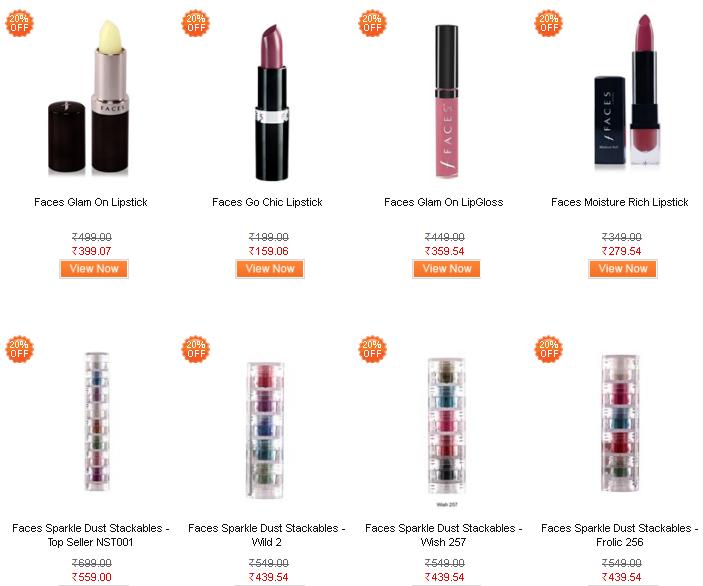This screenshot has width=703, height=586.
Task: Click the 20% OFF badge on Top Seller NST001
Action: click(19, 349)
